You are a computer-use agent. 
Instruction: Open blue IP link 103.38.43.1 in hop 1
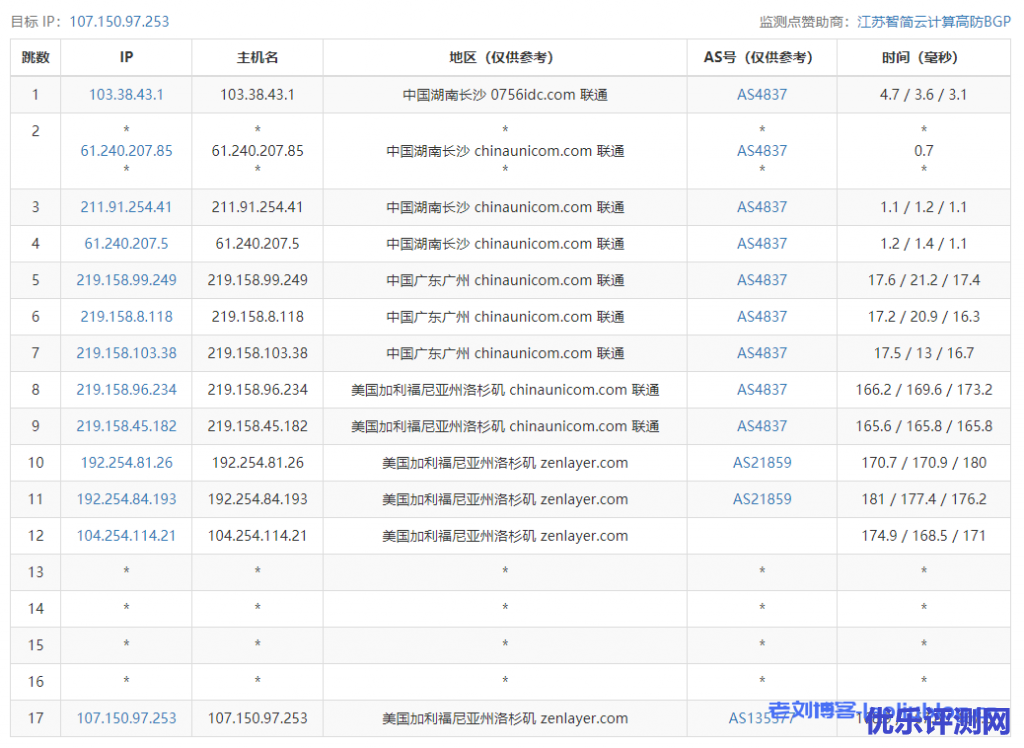126,95
